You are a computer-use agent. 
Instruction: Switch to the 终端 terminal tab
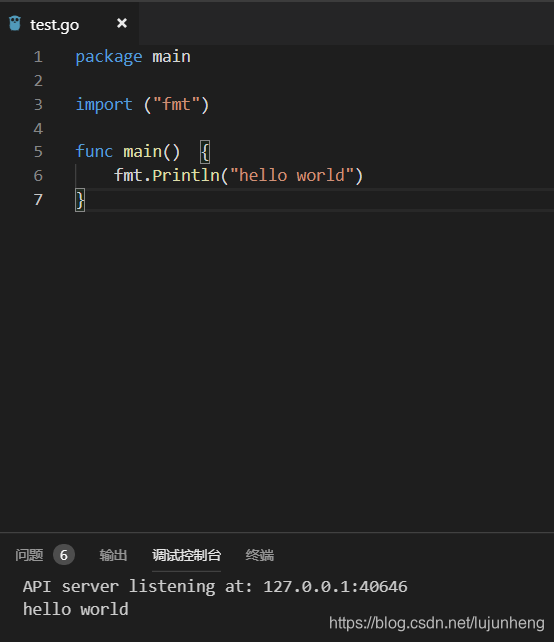point(260,555)
